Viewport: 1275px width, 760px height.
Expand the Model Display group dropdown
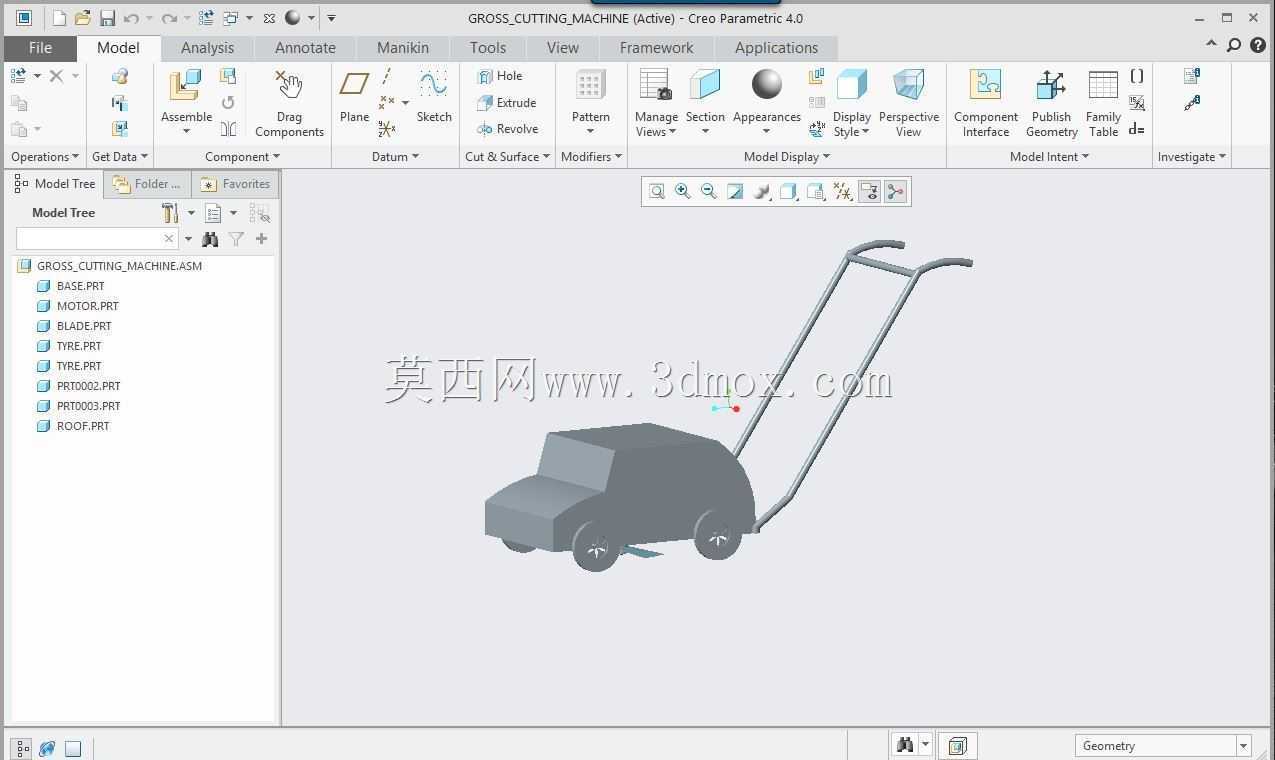(786, 157)
